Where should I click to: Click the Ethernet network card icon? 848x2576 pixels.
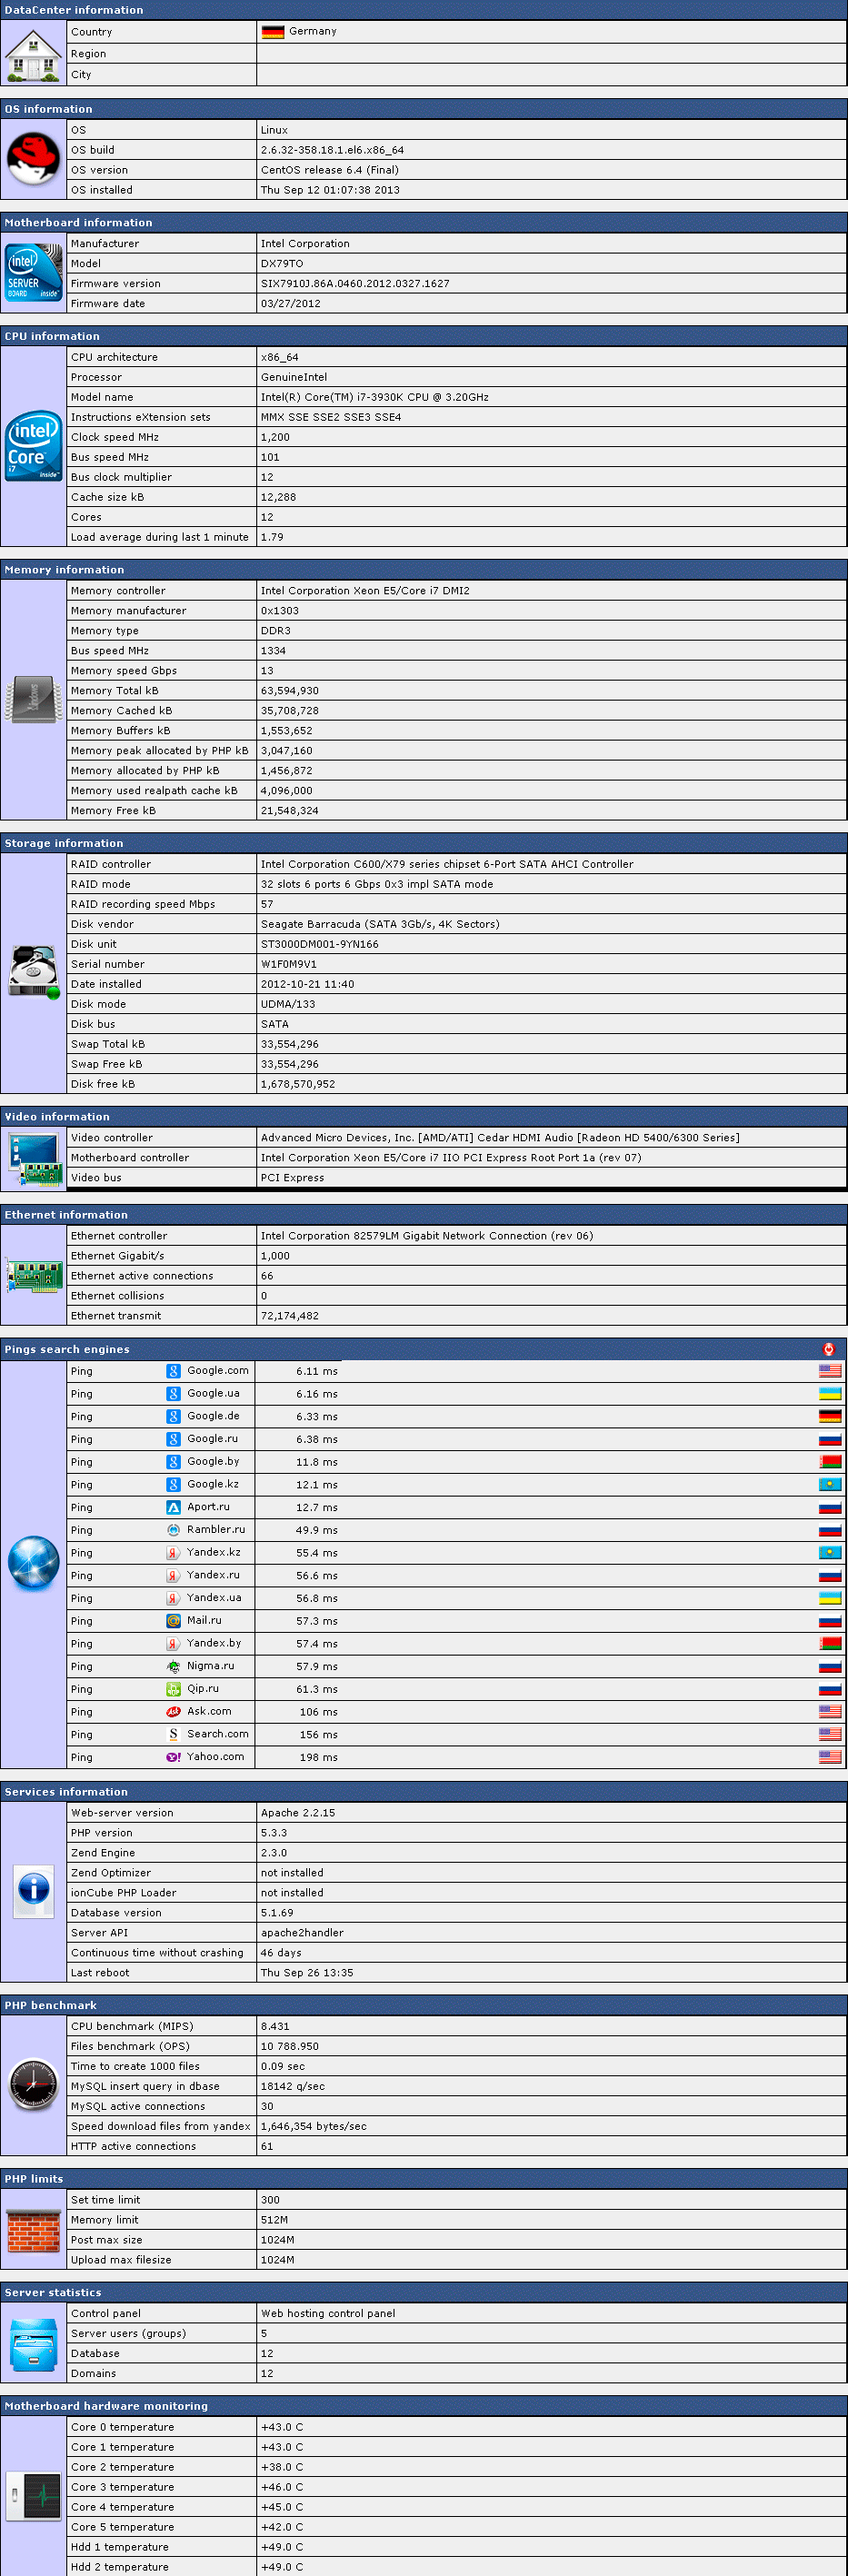(34, 1275)
